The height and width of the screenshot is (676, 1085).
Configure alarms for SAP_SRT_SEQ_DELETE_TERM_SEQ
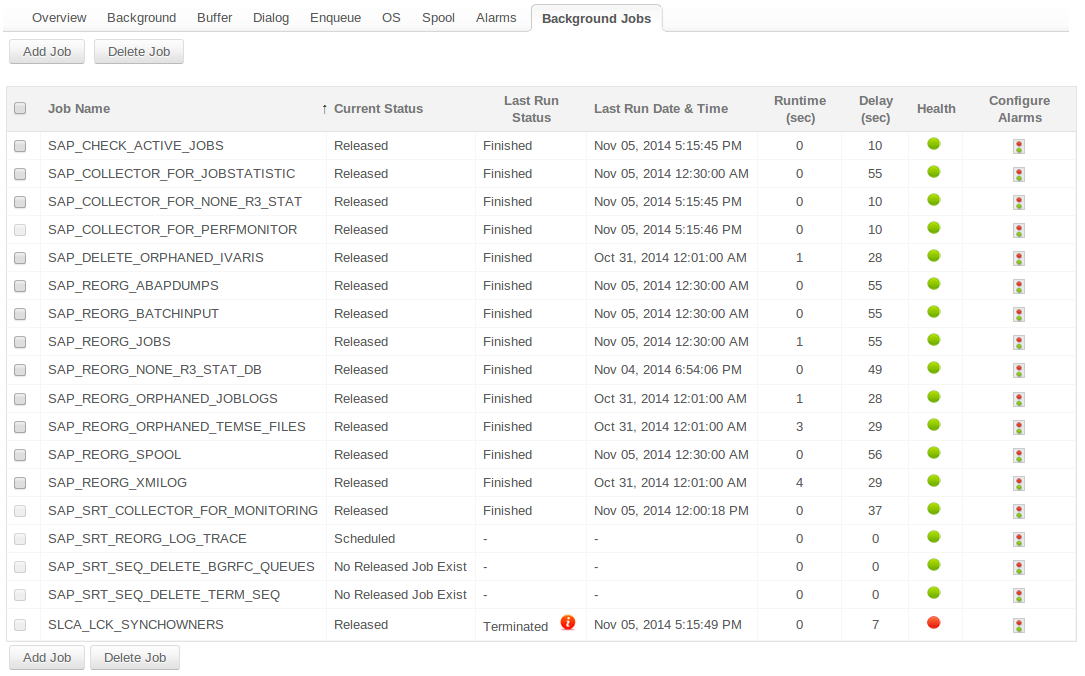tap(1019, 595)
